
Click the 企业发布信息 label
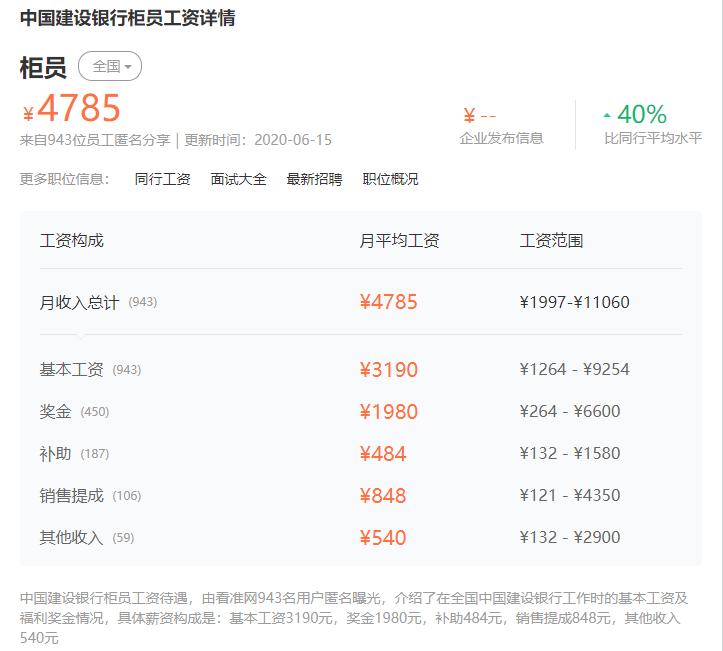501,138
